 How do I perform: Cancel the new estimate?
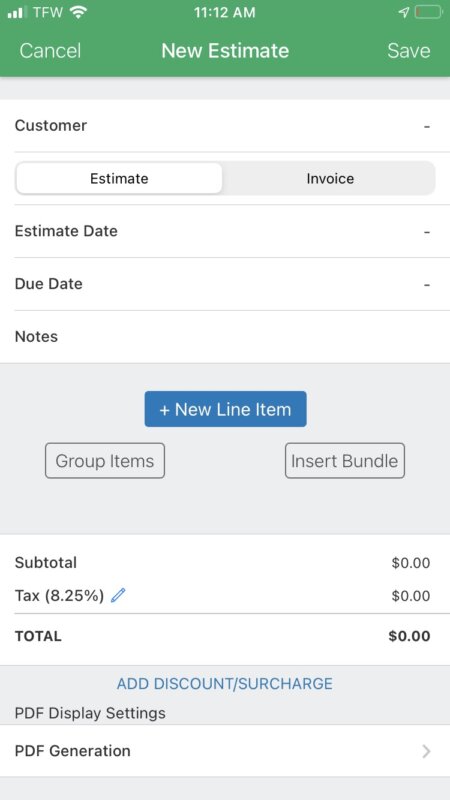tap(50, 51)
